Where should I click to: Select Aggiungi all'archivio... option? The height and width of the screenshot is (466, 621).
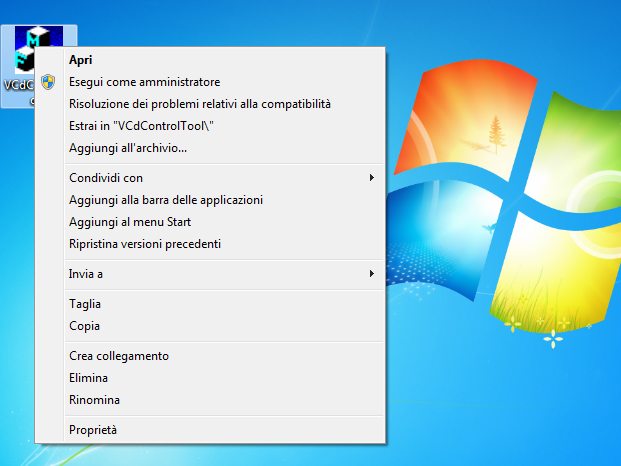[x=128, y=148]
